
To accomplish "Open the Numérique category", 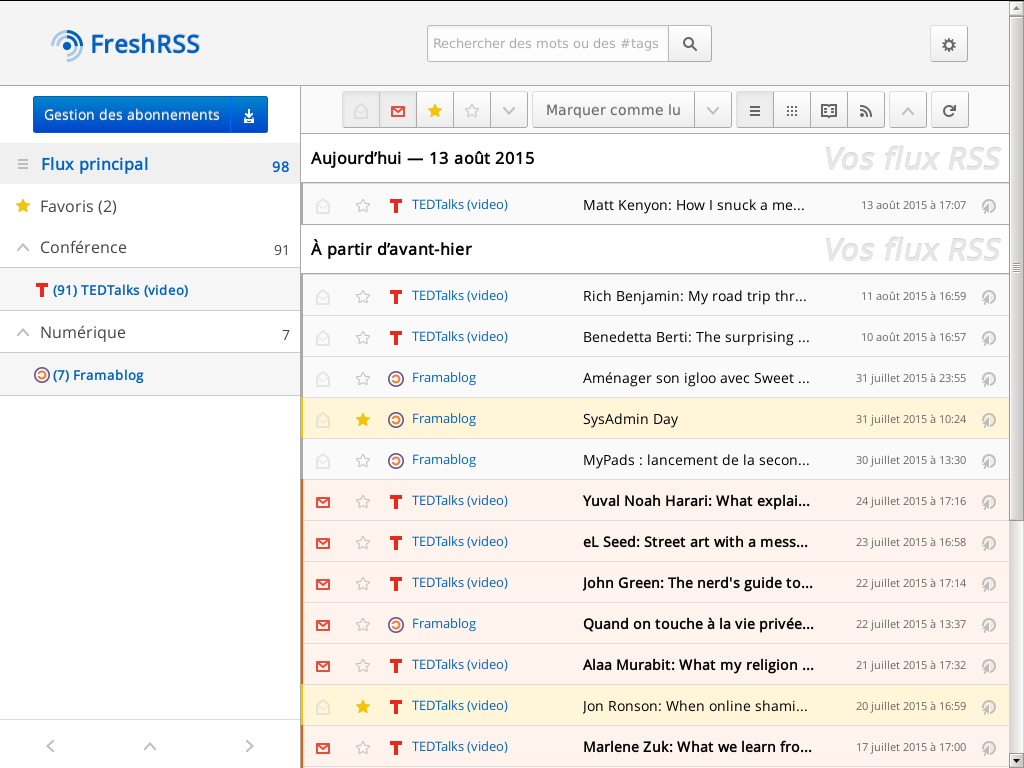I will pyautogui.click(x=82, y=332).
